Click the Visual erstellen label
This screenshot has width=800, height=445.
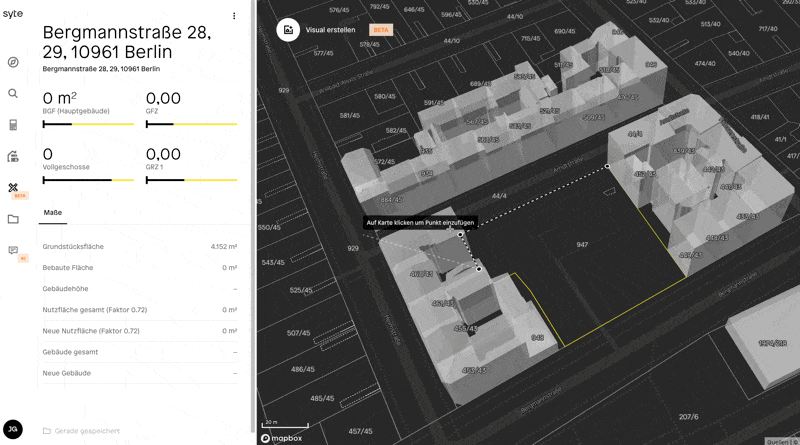(330, 30)
